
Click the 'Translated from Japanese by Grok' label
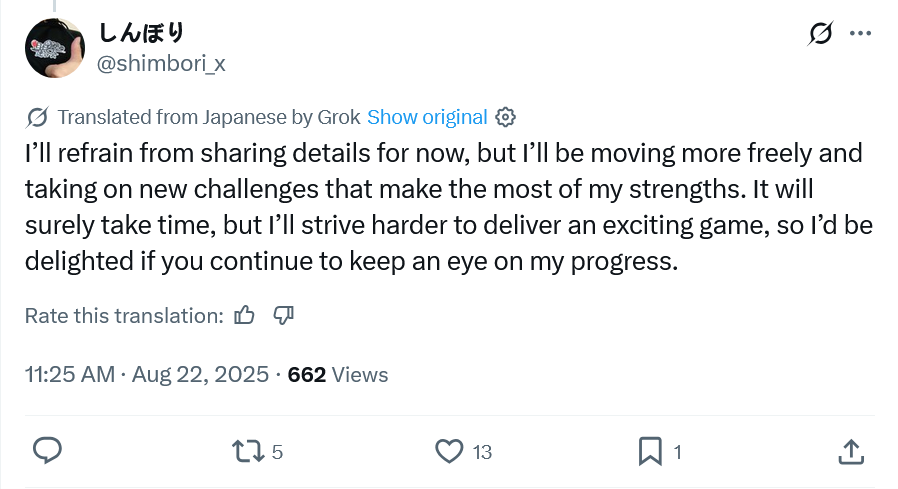209,117
